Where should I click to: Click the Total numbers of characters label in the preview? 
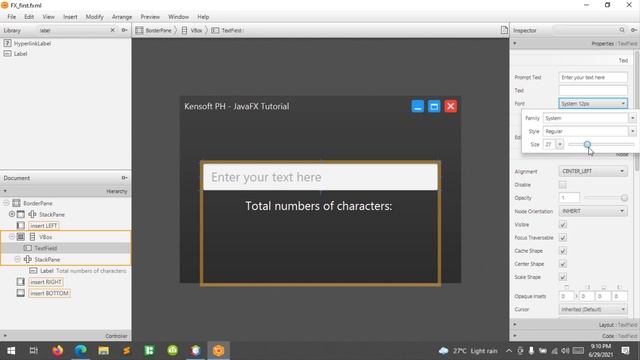tap(319, 206)
